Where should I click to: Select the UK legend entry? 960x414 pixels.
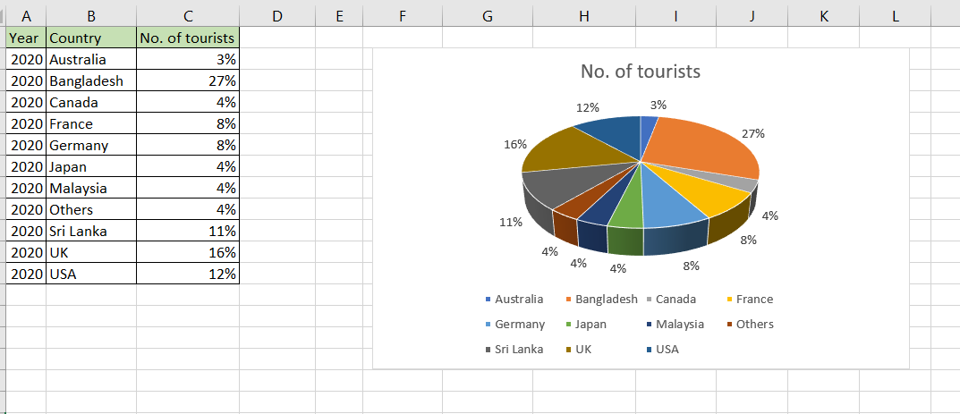579,350
